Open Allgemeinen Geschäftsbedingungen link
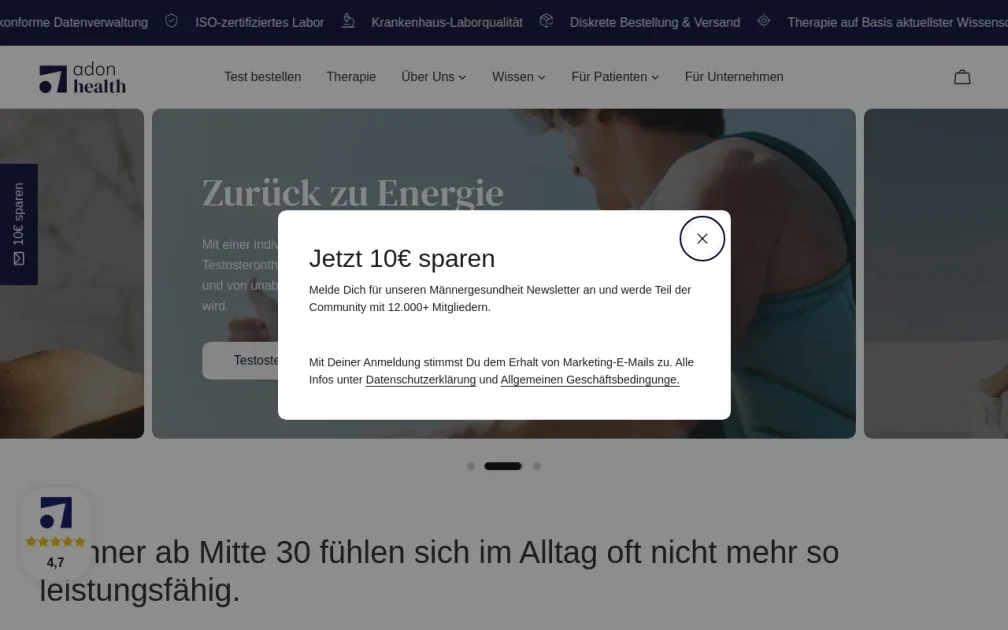 (589, 380)
